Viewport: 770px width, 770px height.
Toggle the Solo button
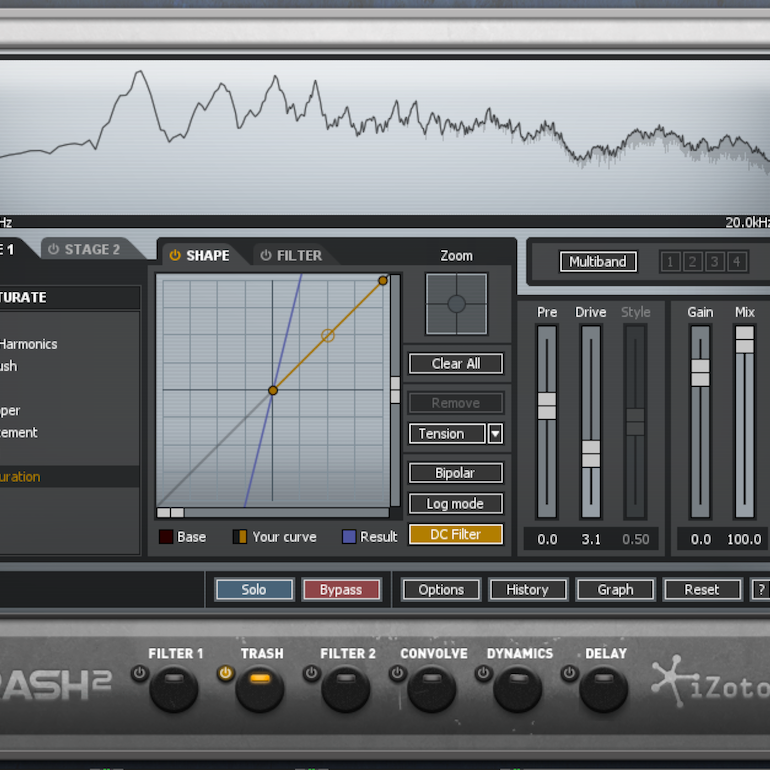click(x=254, y=590)
